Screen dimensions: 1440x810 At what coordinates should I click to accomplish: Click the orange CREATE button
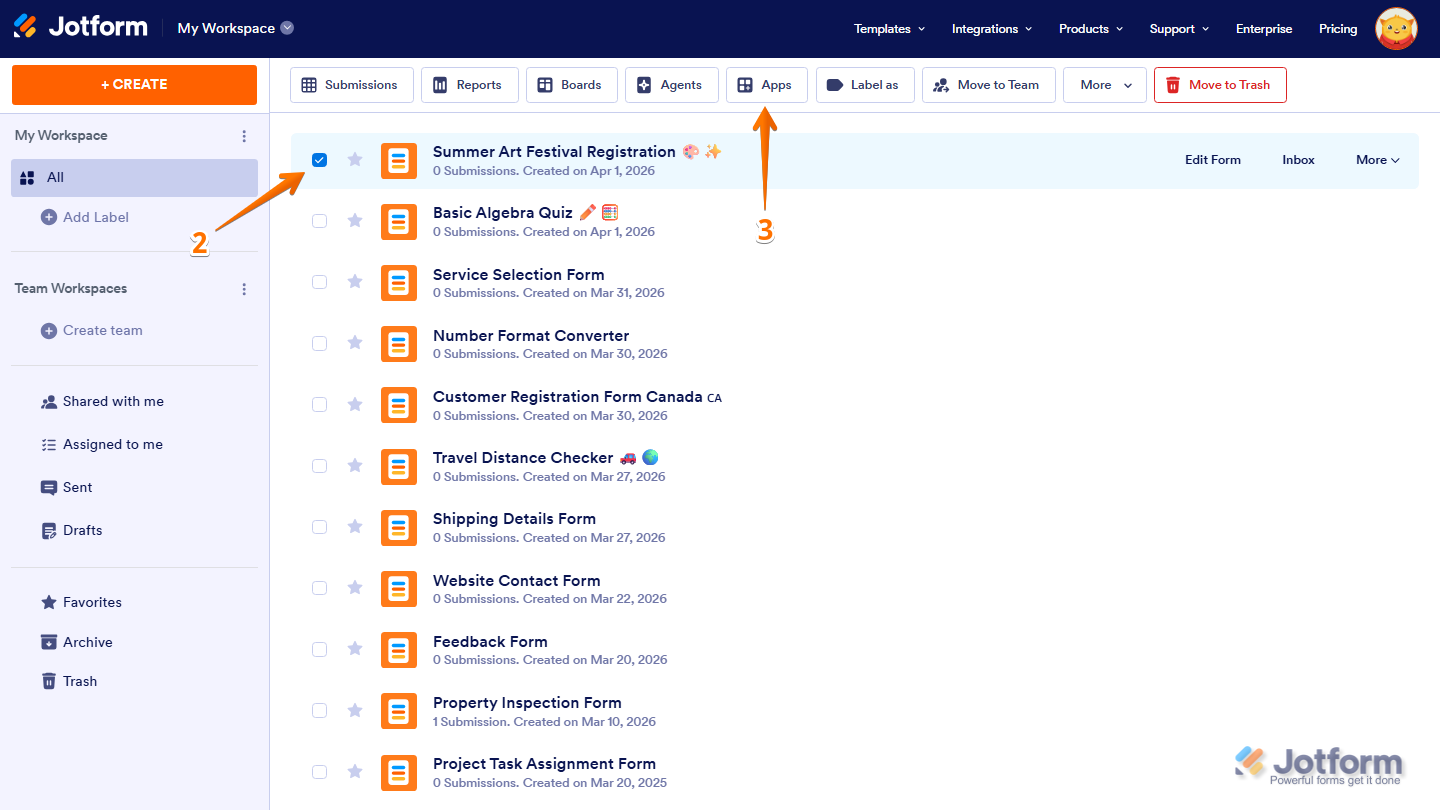(x=133, y=85)
